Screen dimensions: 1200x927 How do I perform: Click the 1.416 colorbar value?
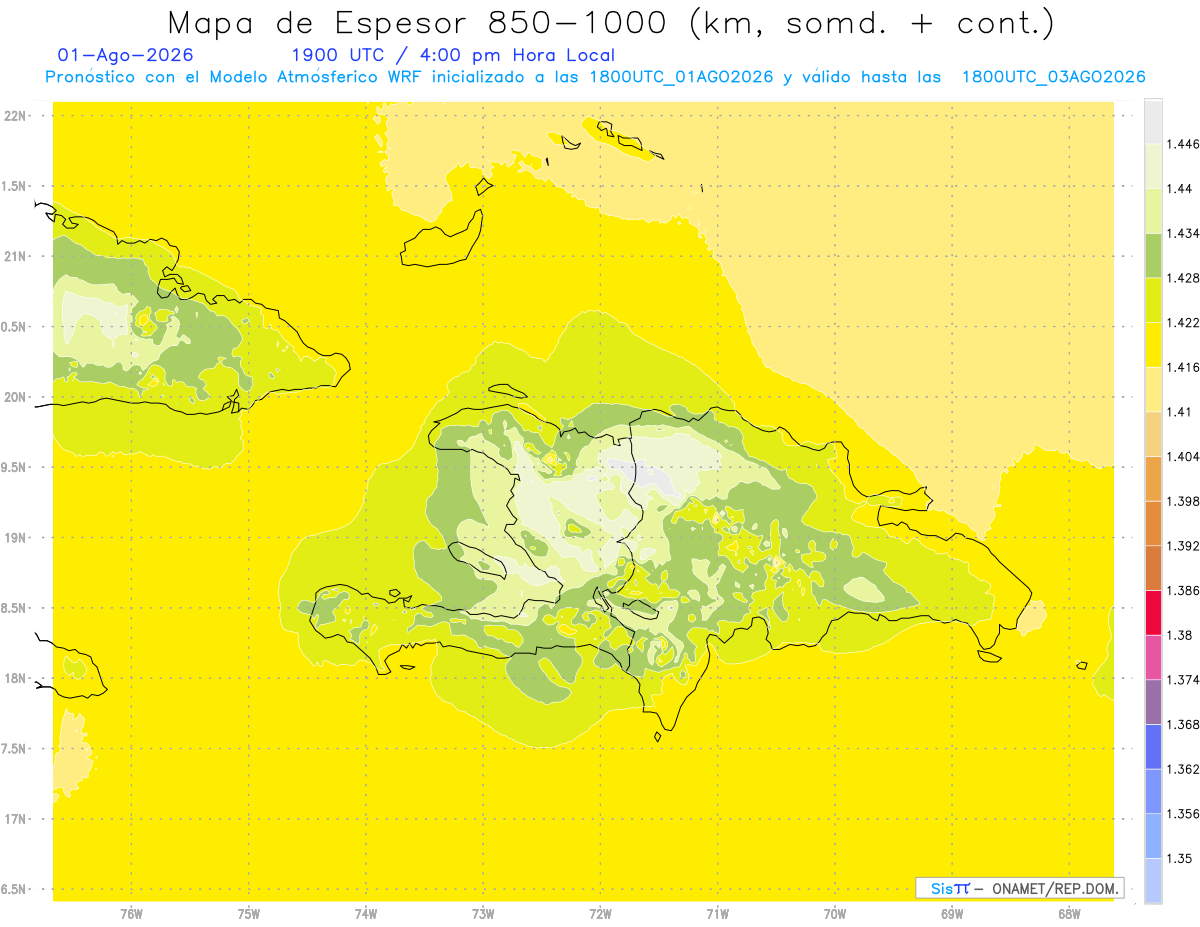click(x=1183, y=367)
